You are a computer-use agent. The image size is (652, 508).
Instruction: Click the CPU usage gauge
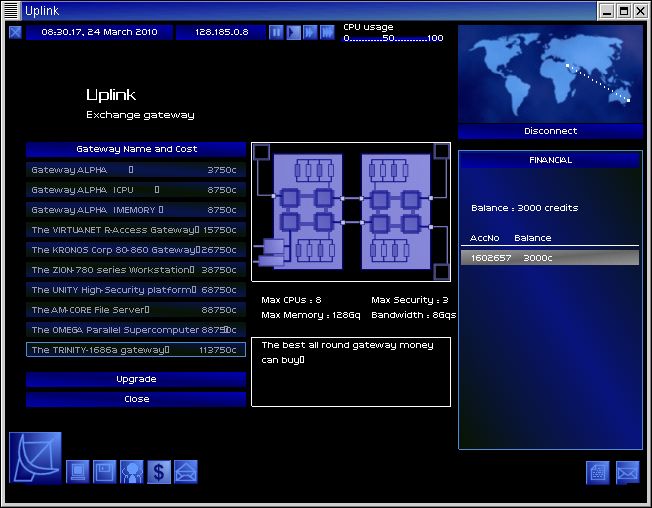pyautogui.click(x=393, y=38)
